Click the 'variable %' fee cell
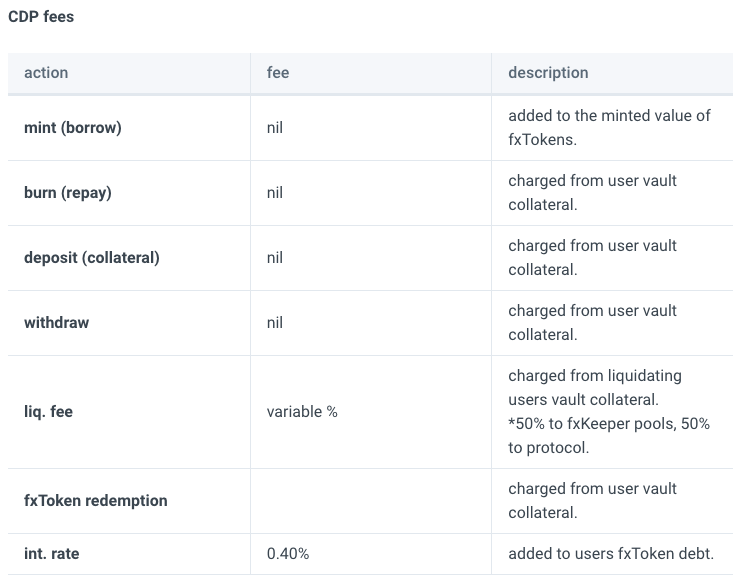Viewport: 746px width, 577px height. [x=302, y=411]
